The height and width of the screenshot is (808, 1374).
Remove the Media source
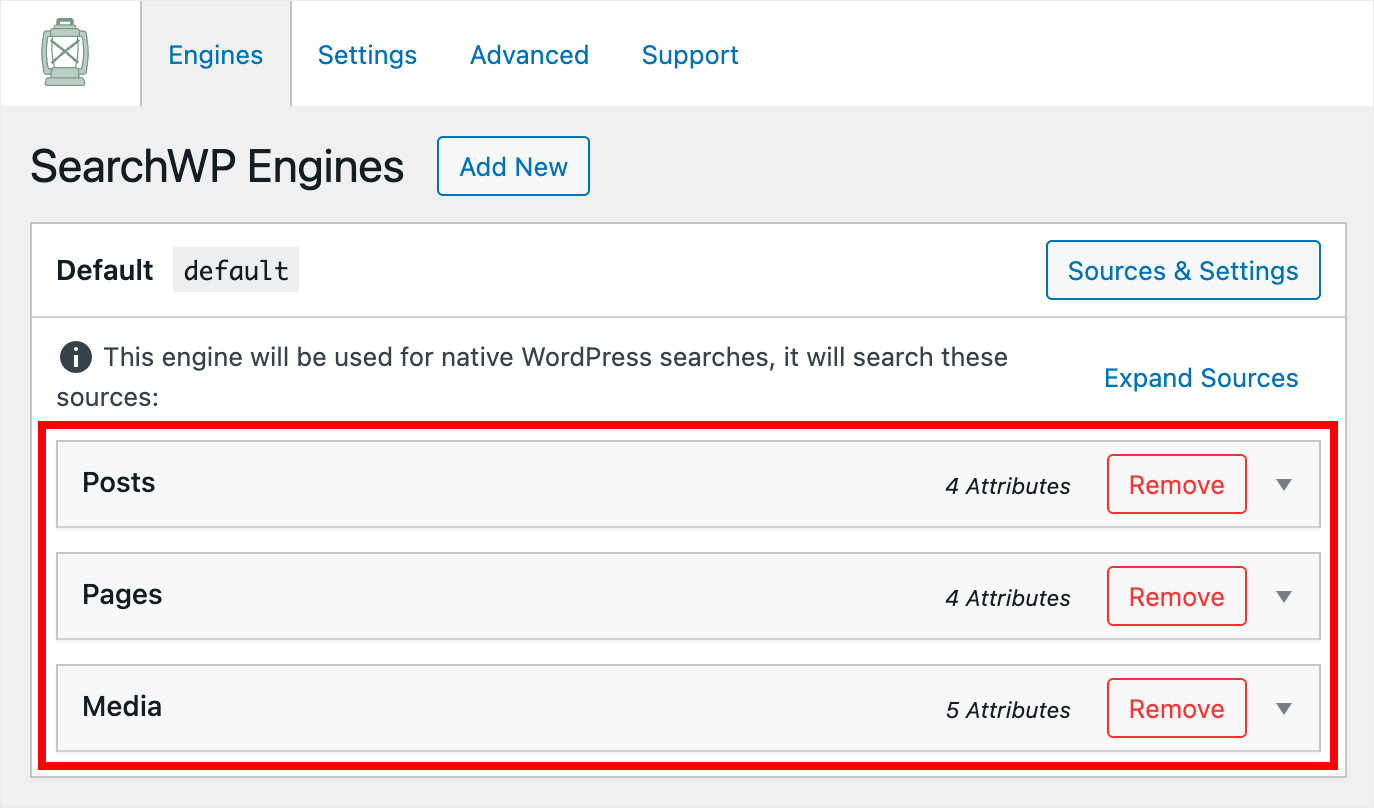(1176, 709)
